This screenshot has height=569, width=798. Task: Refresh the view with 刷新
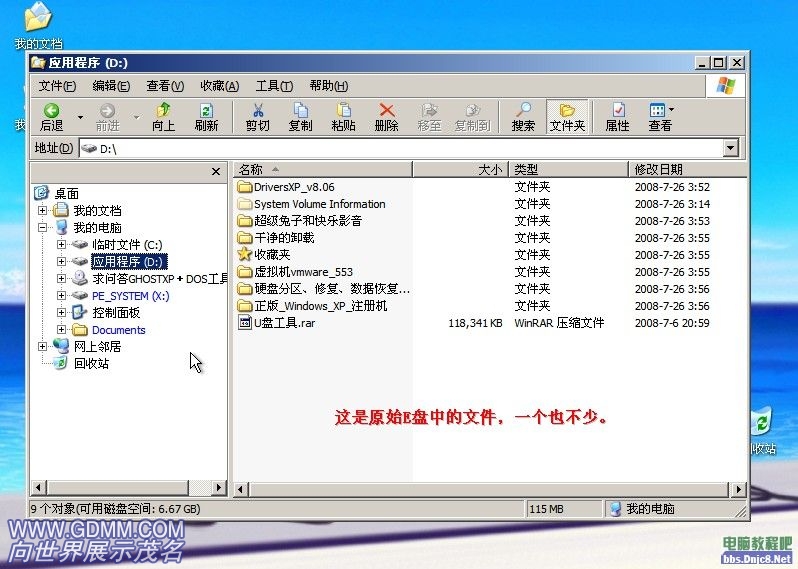tap(206, 117)
